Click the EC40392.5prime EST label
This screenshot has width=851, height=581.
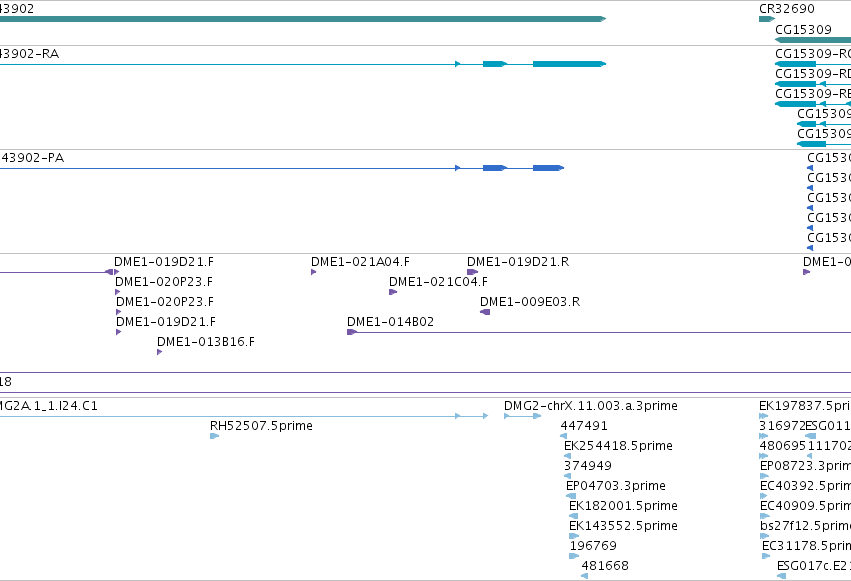(x=805, y=486)
